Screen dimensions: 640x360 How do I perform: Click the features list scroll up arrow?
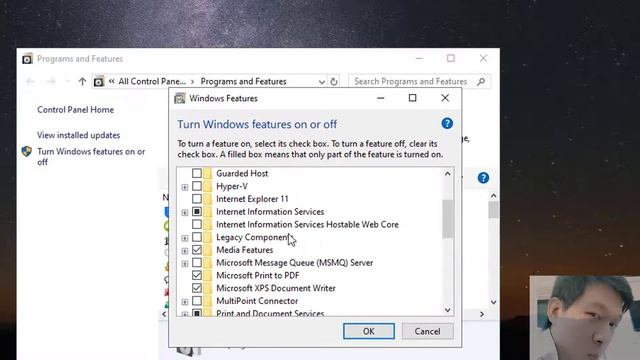click(x=448, y=174)
